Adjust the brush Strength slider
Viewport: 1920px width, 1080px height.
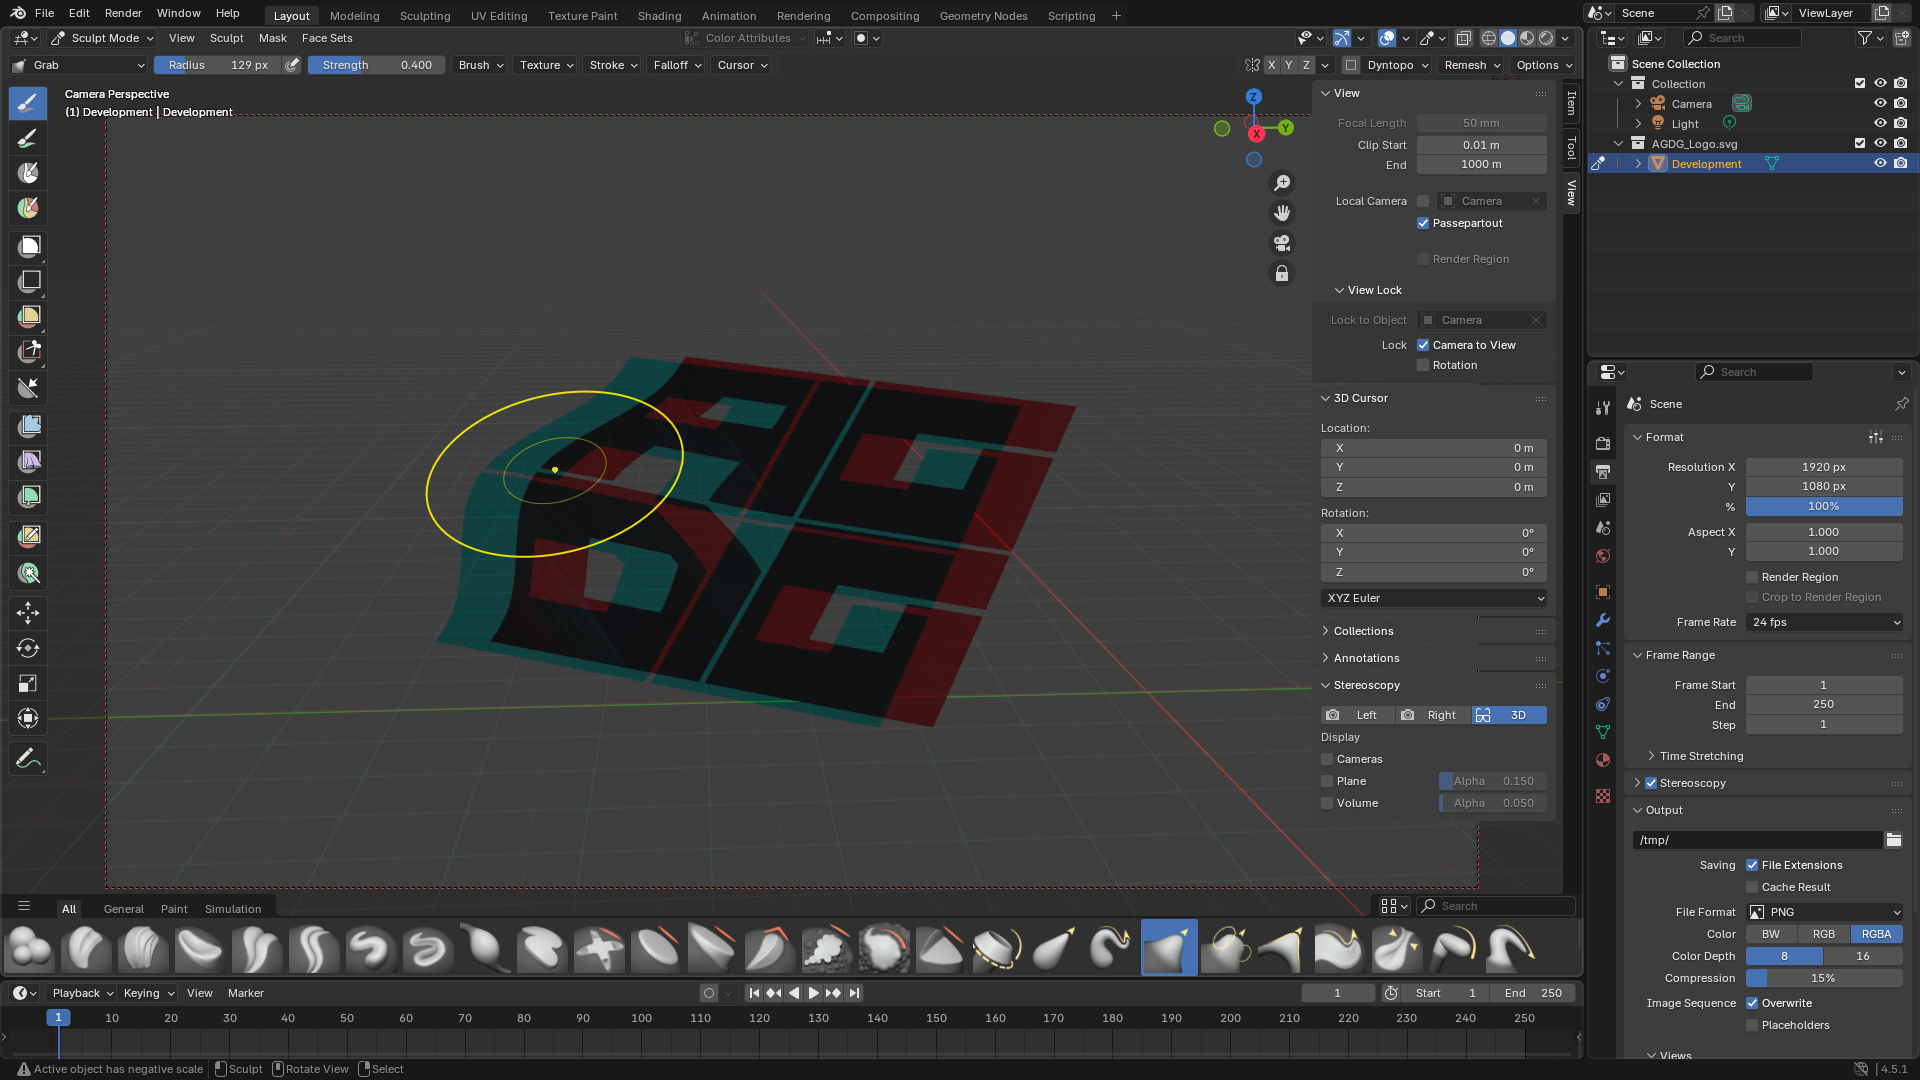[377, 65]
